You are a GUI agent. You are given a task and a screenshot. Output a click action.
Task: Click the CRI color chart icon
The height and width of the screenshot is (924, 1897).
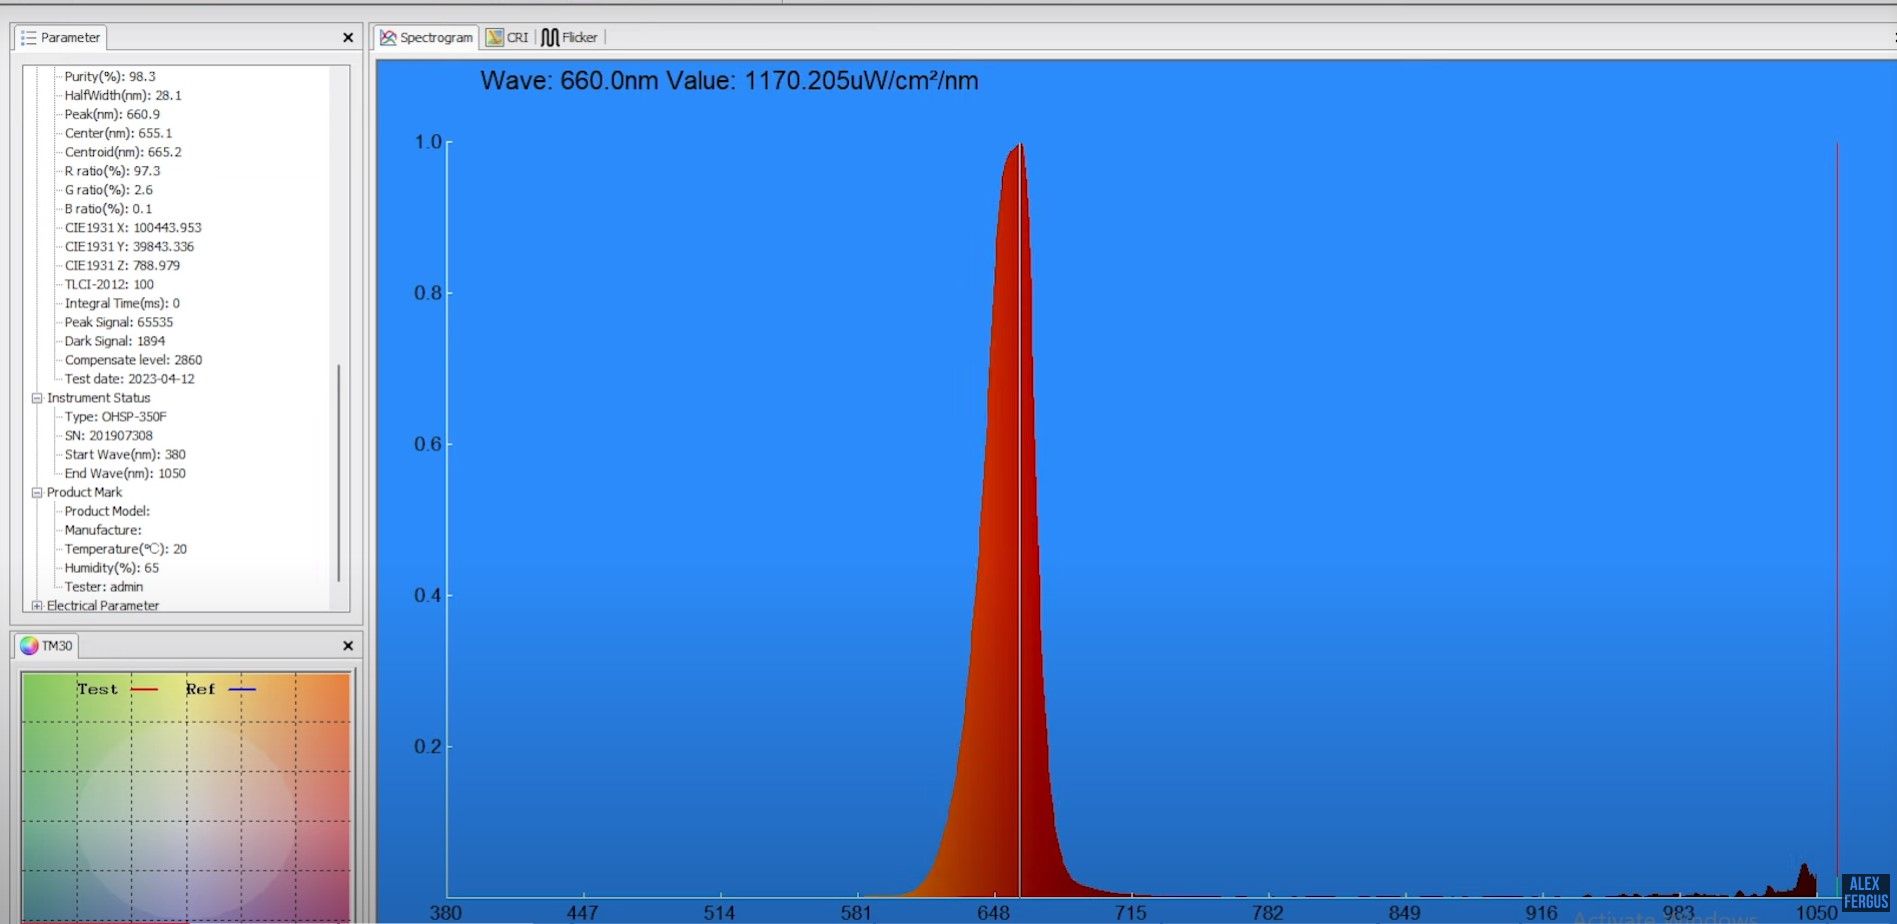pyautogui.click(x=496, y=37)
